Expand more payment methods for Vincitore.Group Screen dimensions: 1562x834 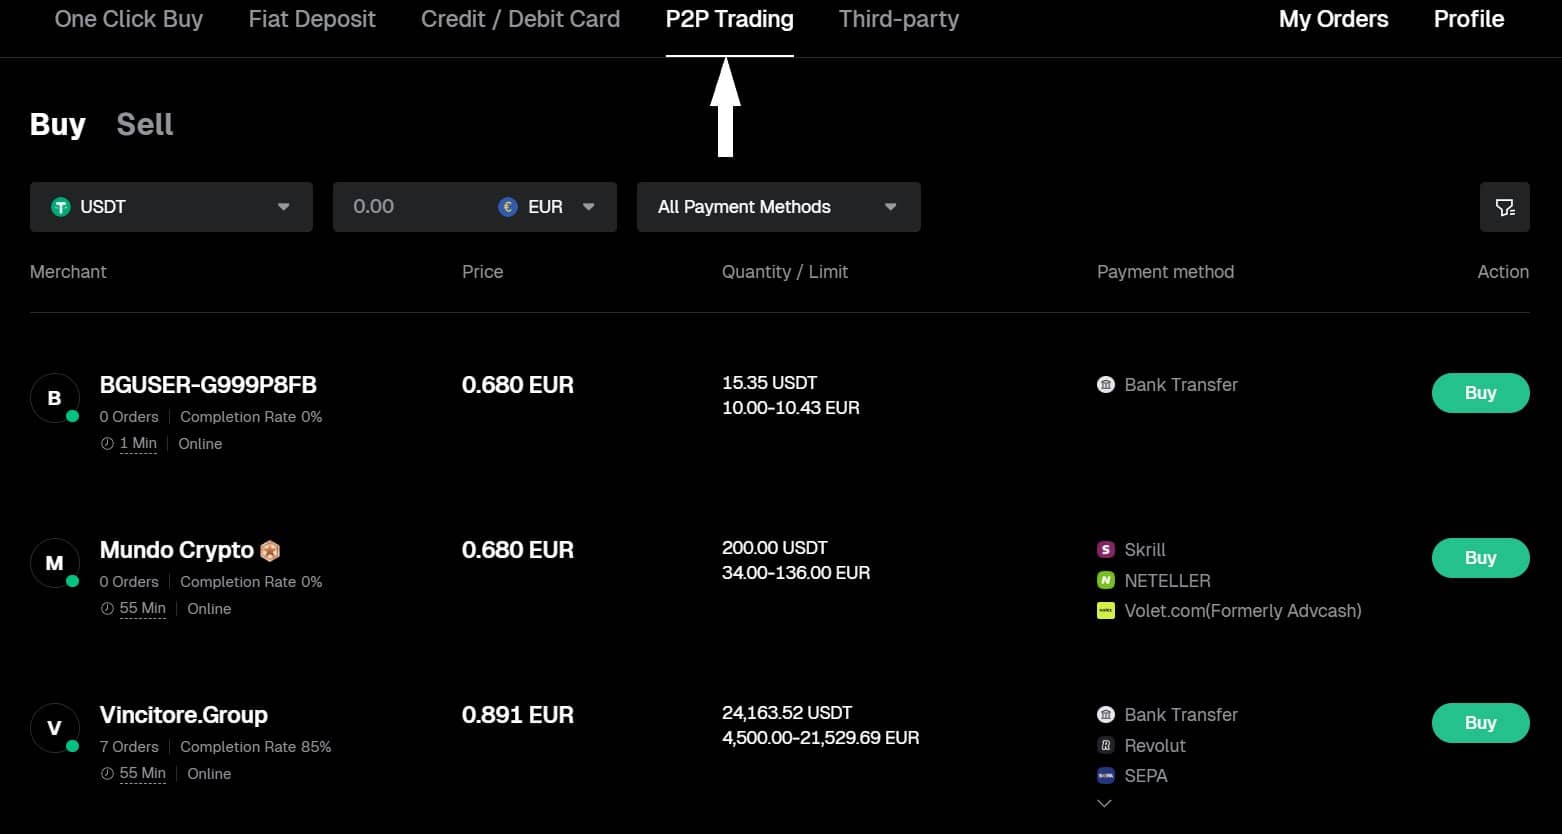[x=1105, y=803]
